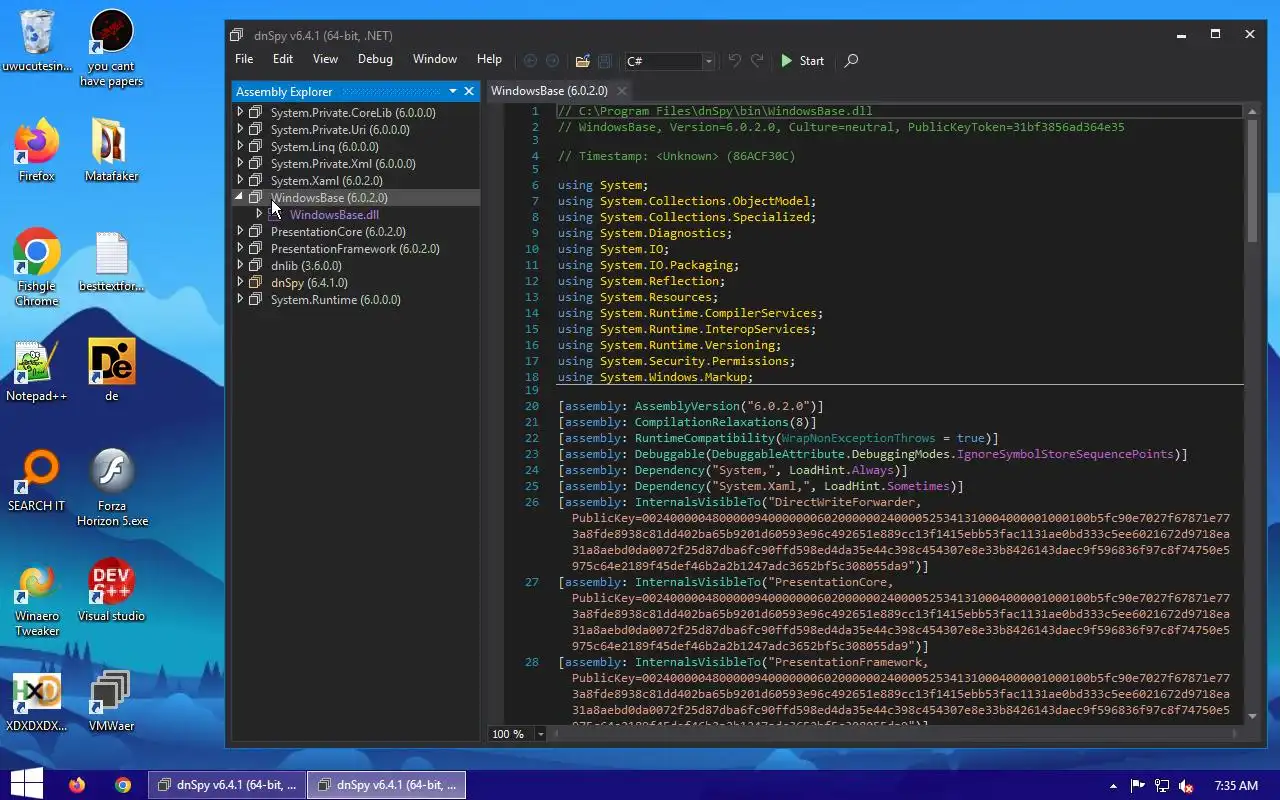Click the navigate forward arrow in the toolbar
Image resolution: width=1280 pixels, height=800 pixels.
[x=552, y=61]
